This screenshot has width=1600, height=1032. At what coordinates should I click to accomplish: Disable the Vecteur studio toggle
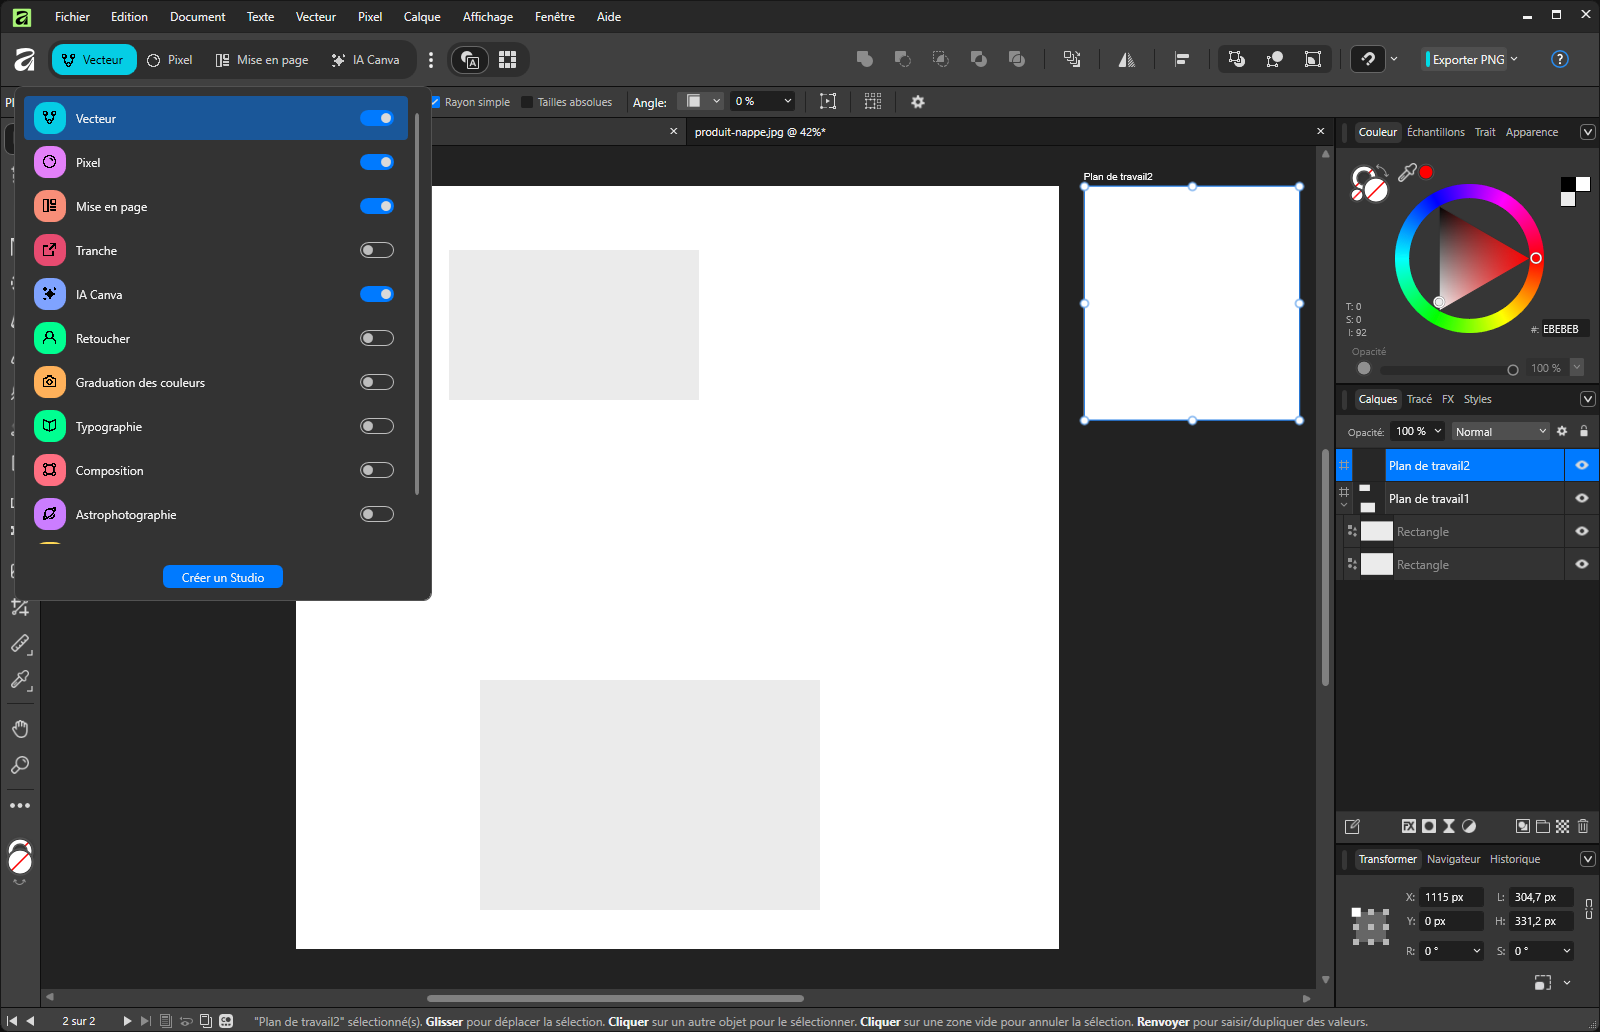(x=377, y=118)
